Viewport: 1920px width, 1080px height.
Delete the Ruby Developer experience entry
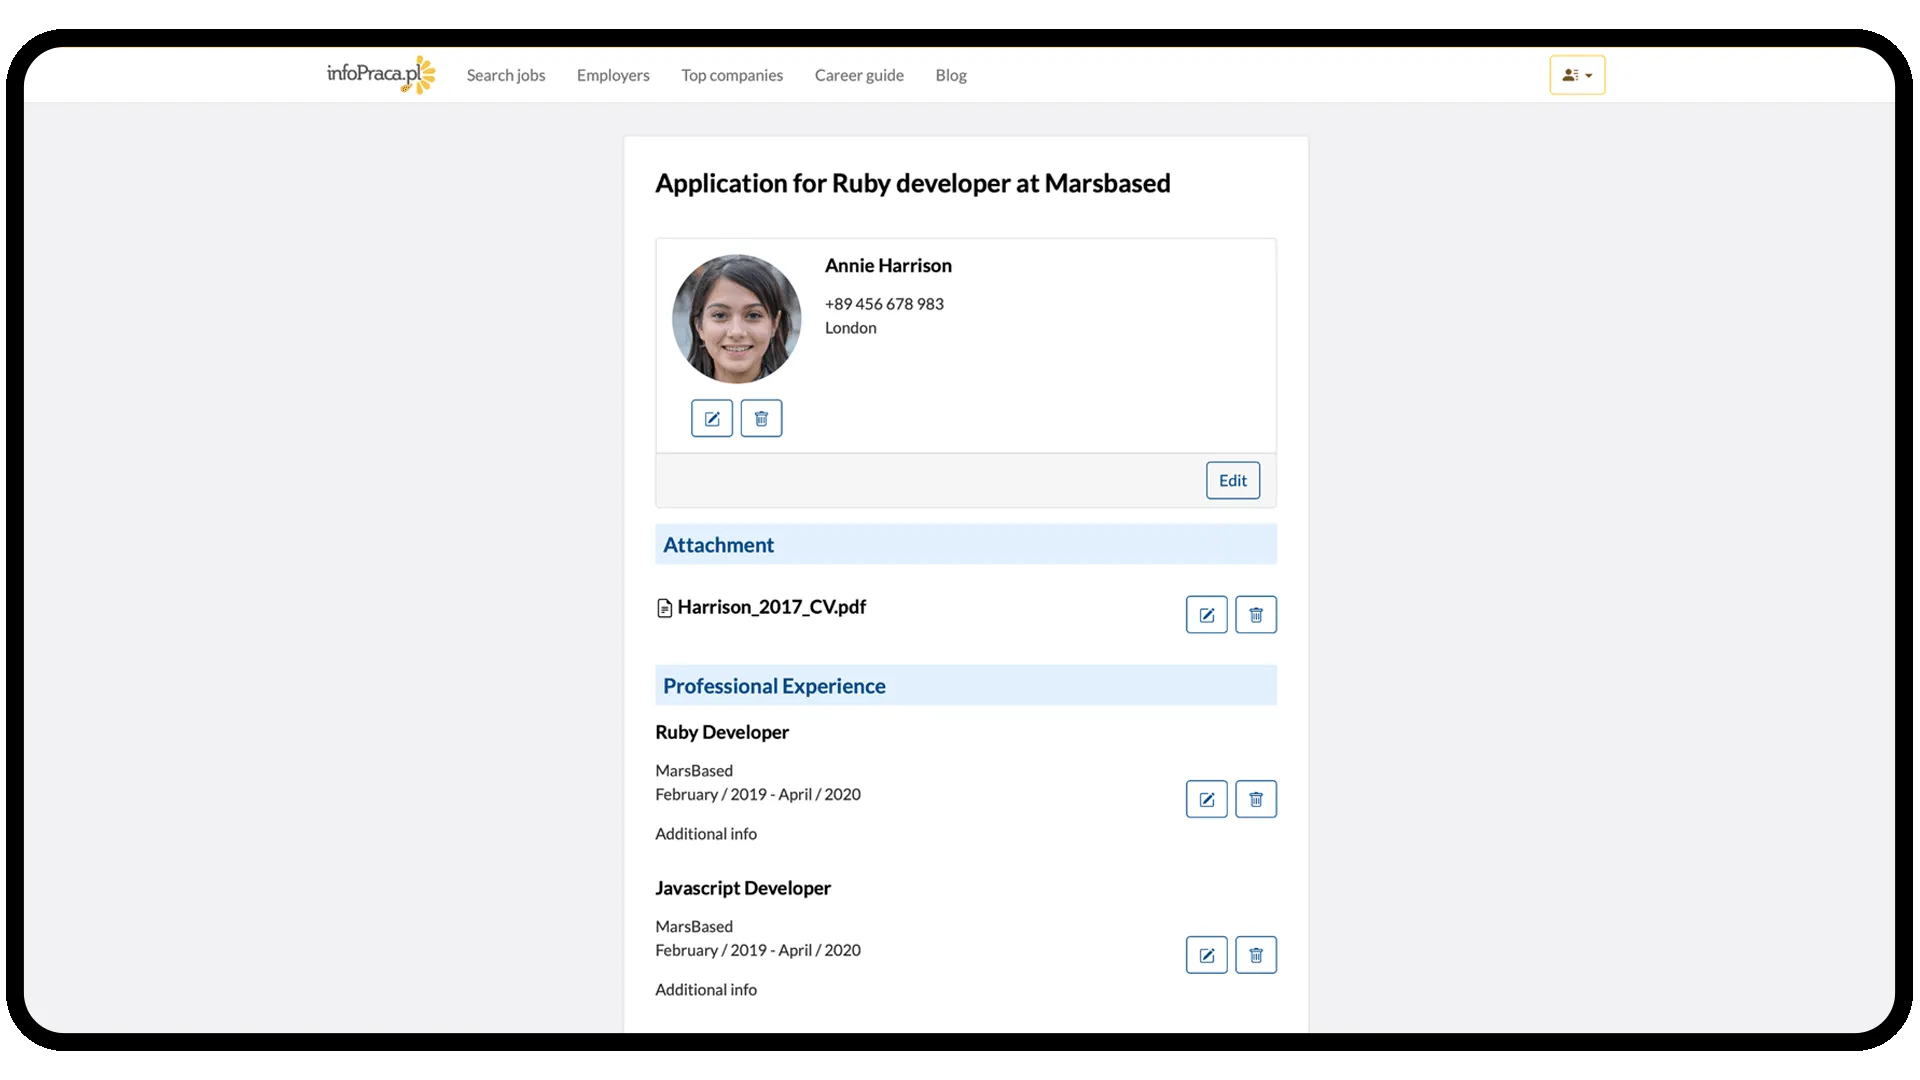(1256, 799)
